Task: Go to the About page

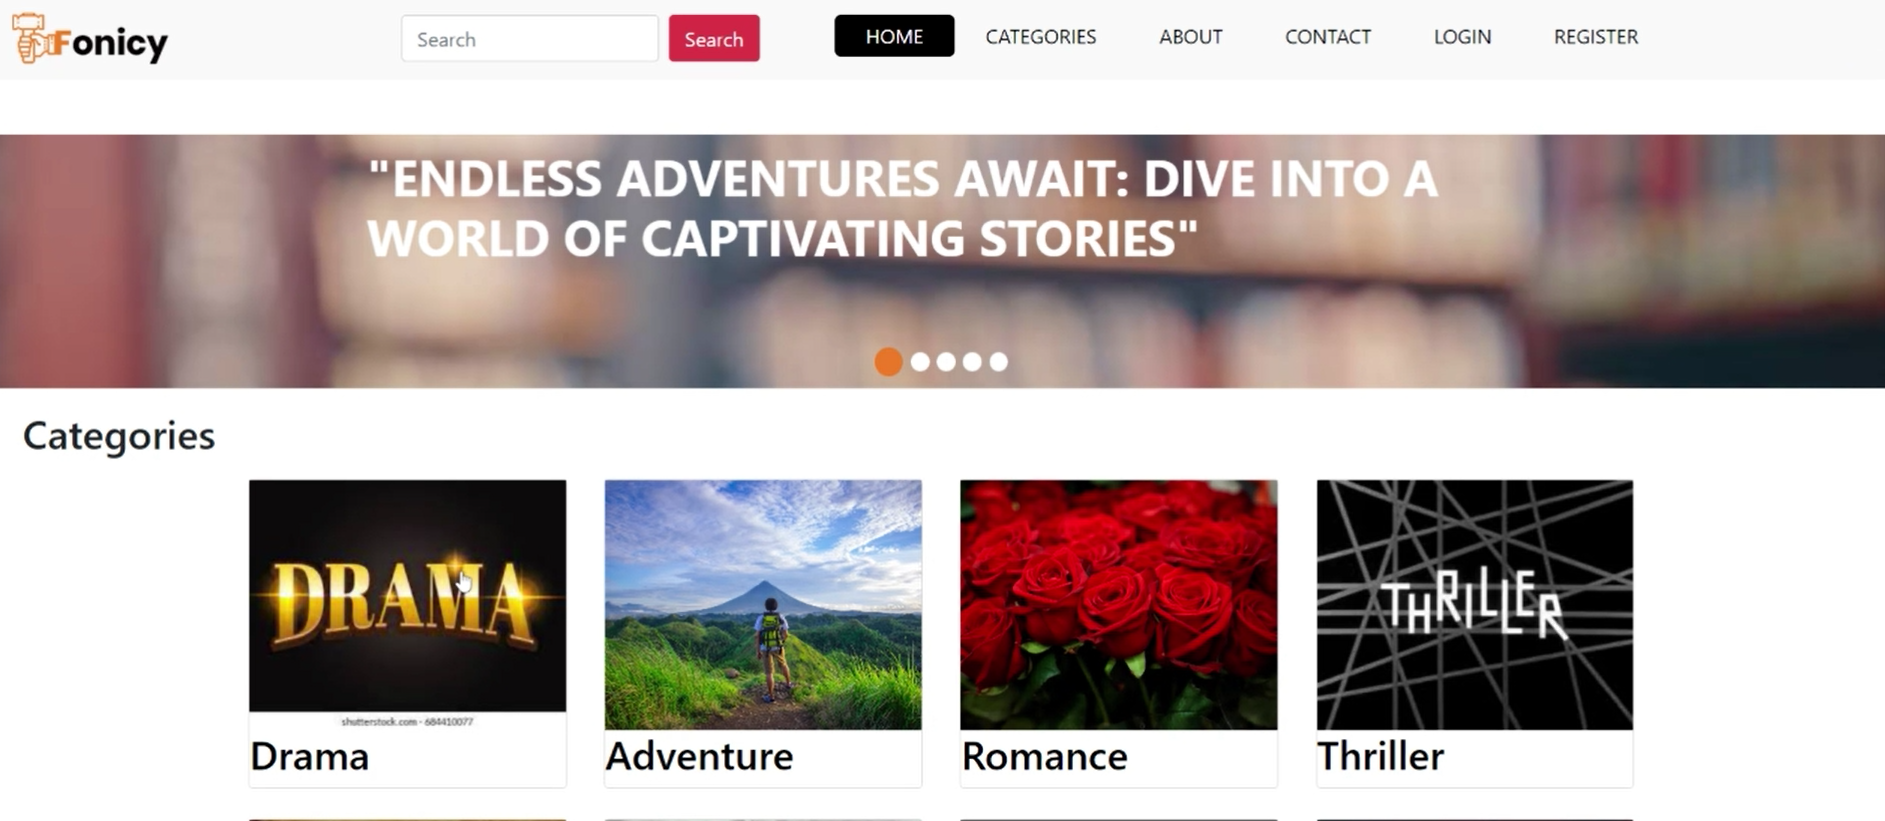Action: click(1190, 36)
